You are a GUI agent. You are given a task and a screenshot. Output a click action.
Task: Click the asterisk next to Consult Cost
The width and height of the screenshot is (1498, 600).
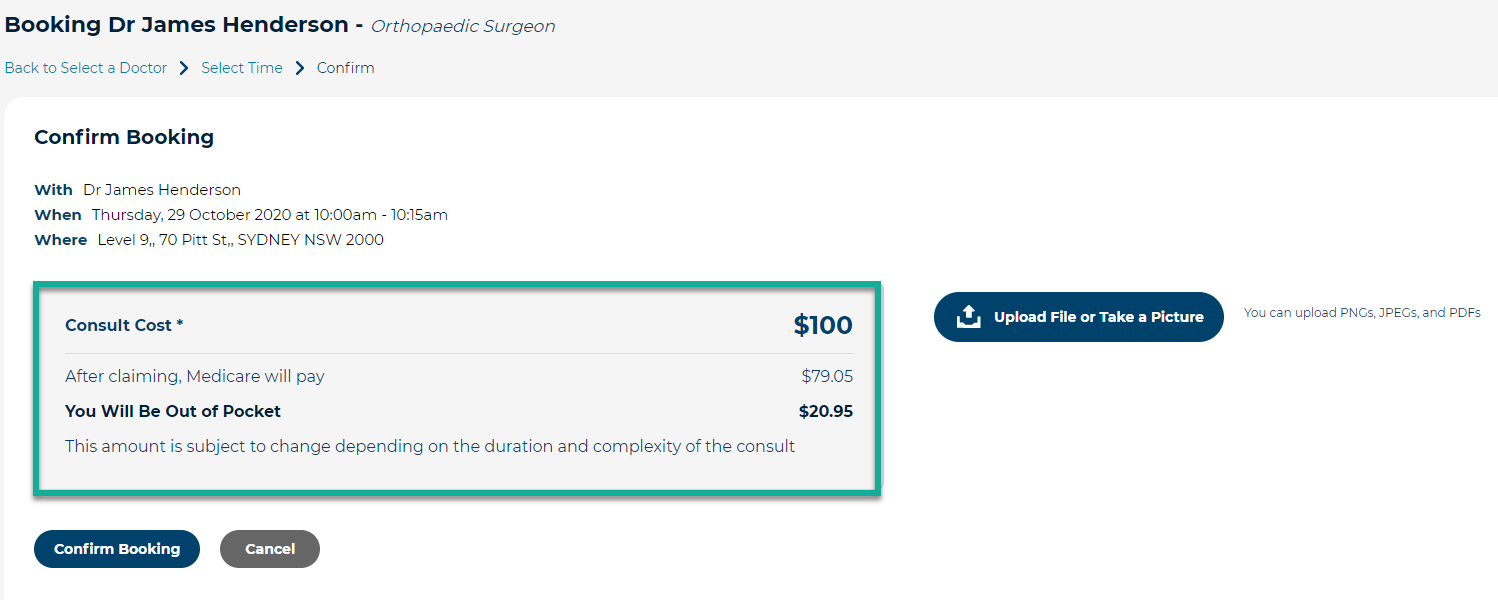pyautogui.click(x=179, y=325)
